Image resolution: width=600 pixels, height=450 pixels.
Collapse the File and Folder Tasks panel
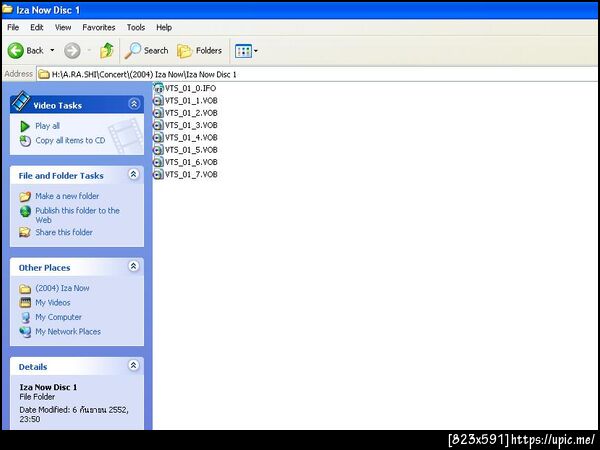pos(133,174)
